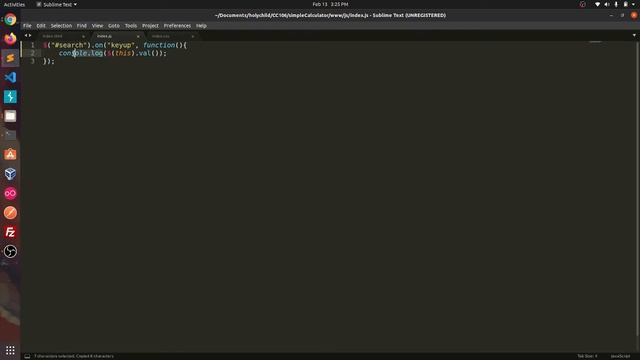The image size is (640, 360).
Task: Open Files manager from dock
Action: click(10, 116)
